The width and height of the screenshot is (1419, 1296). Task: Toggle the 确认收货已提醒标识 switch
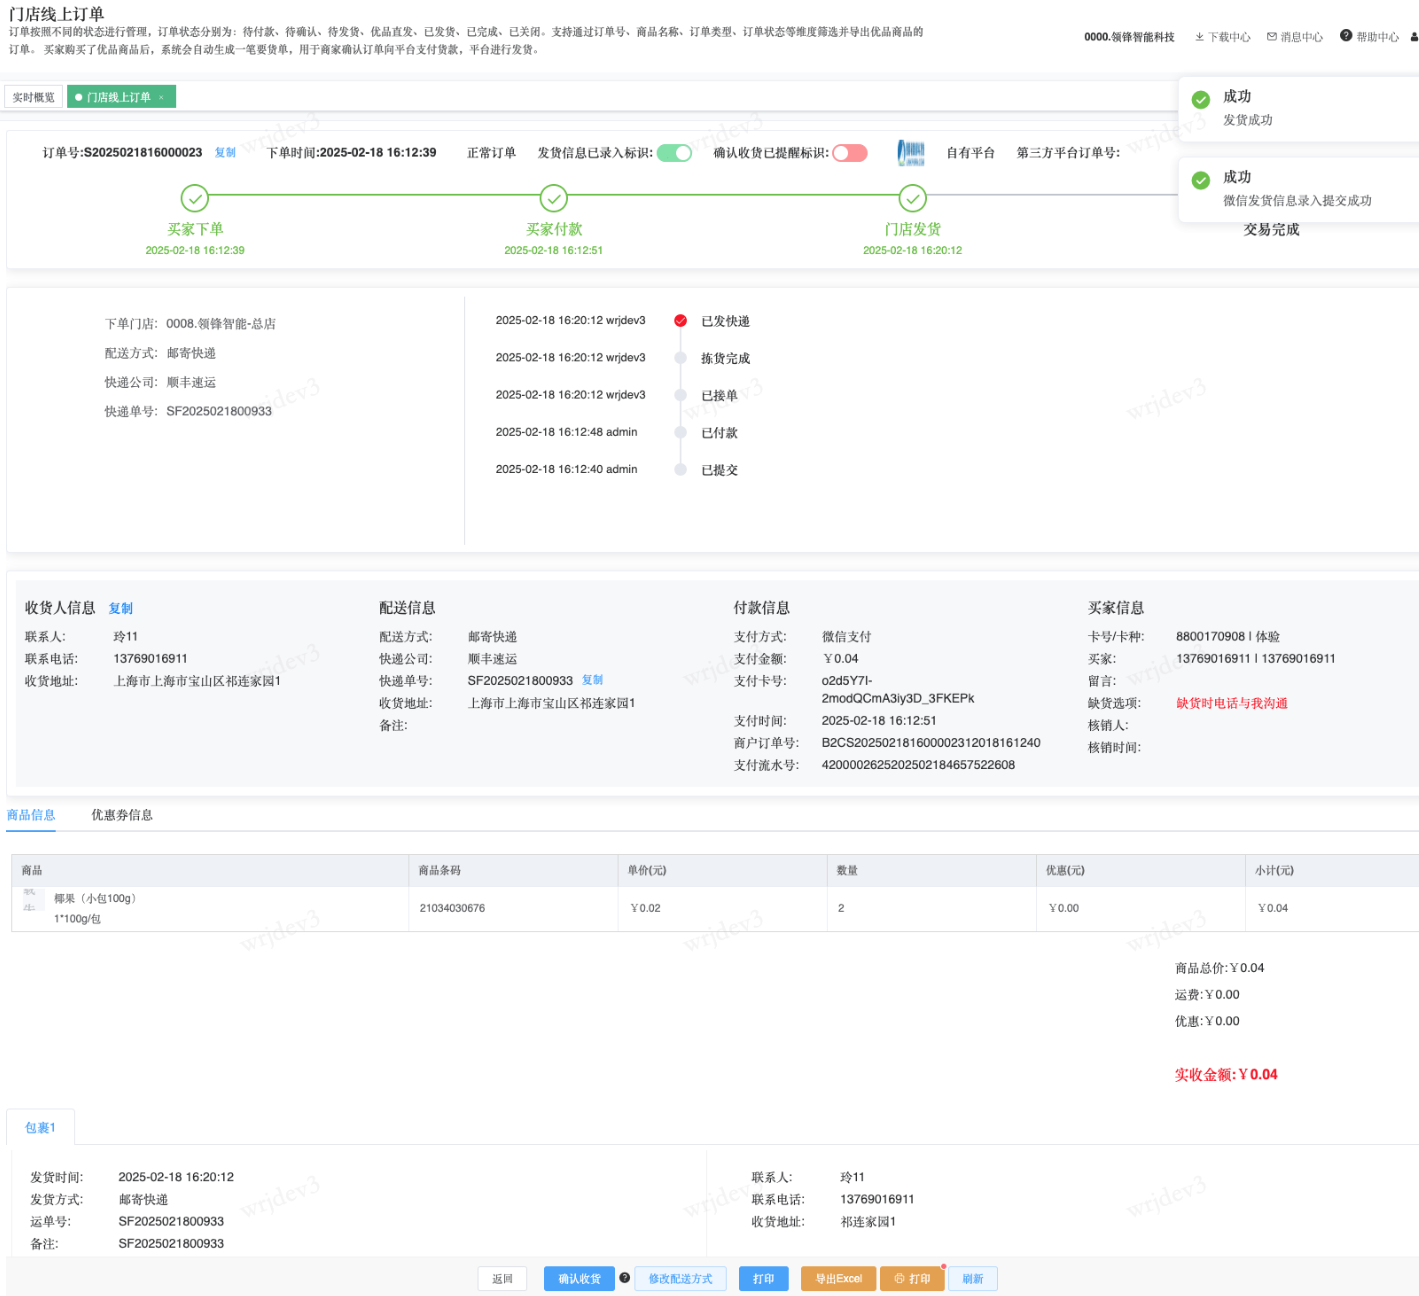(x=849, y=153)
